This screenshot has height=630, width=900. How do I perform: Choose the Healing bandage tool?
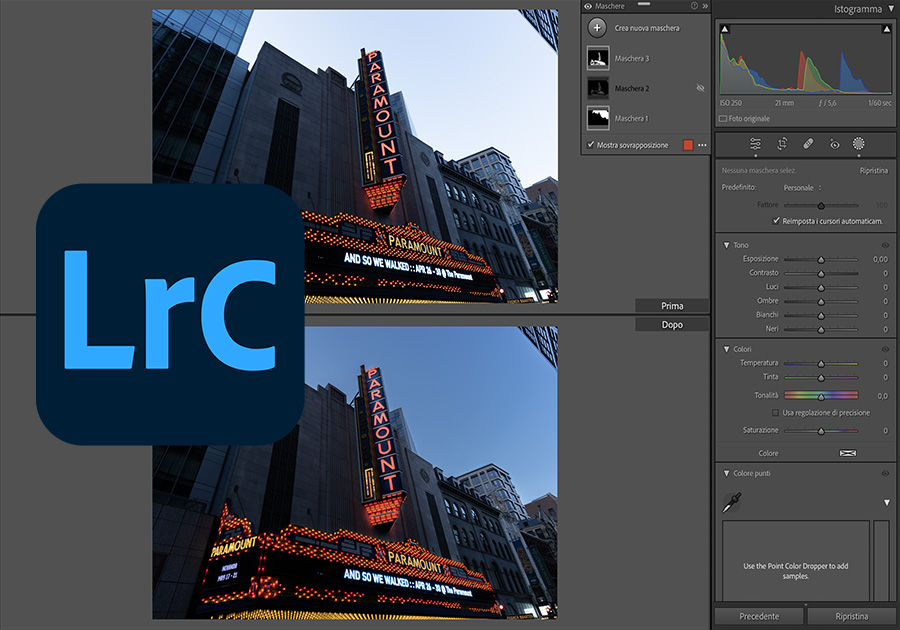click(x=808, y=144)
